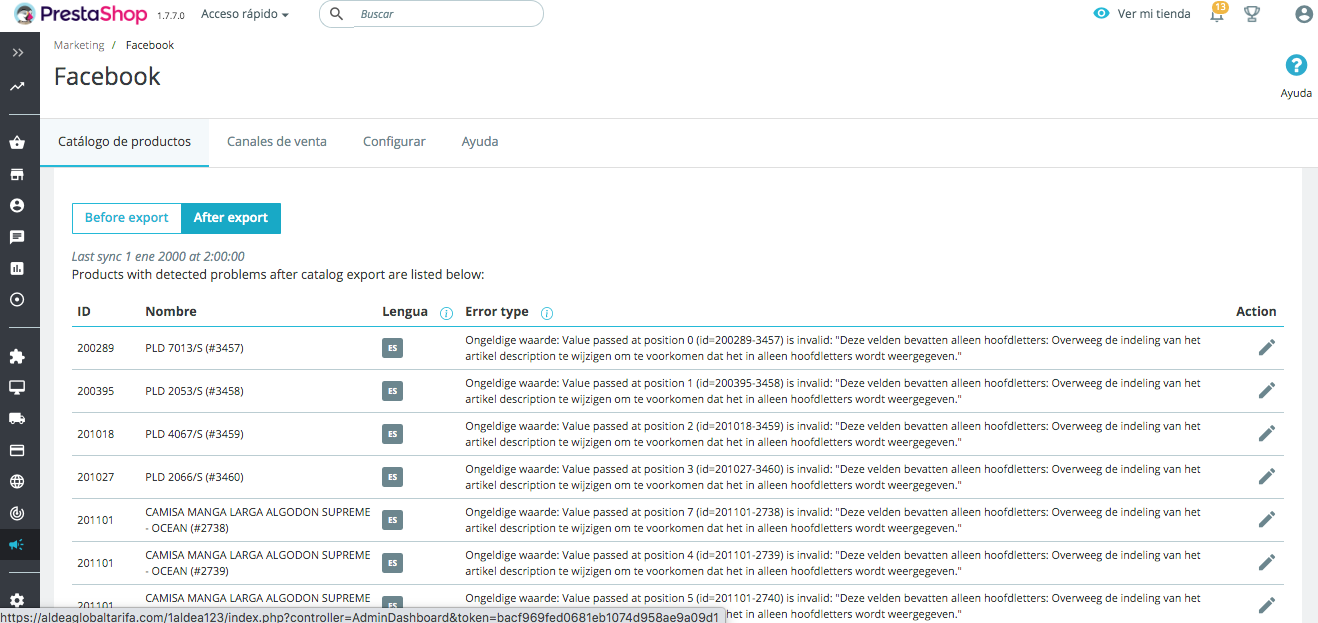This screenshot has height=623, width=1318.
Task: Switch to the Ayuda tab
Action: pos(480,142)
